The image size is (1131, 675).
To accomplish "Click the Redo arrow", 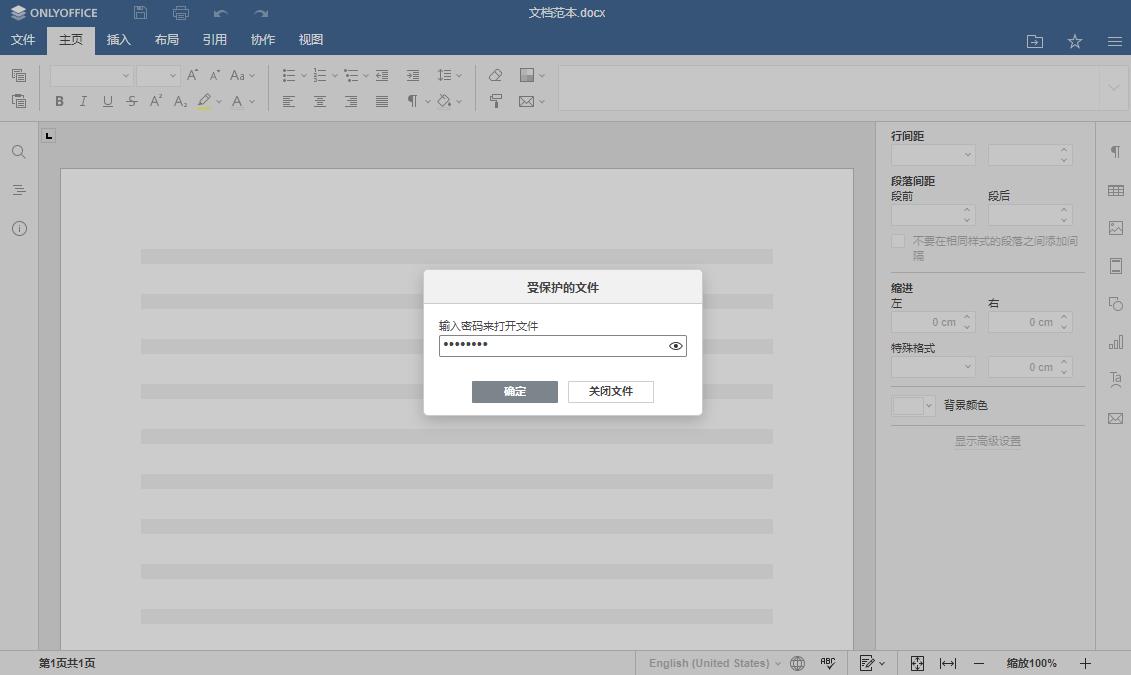I will 261,13.
